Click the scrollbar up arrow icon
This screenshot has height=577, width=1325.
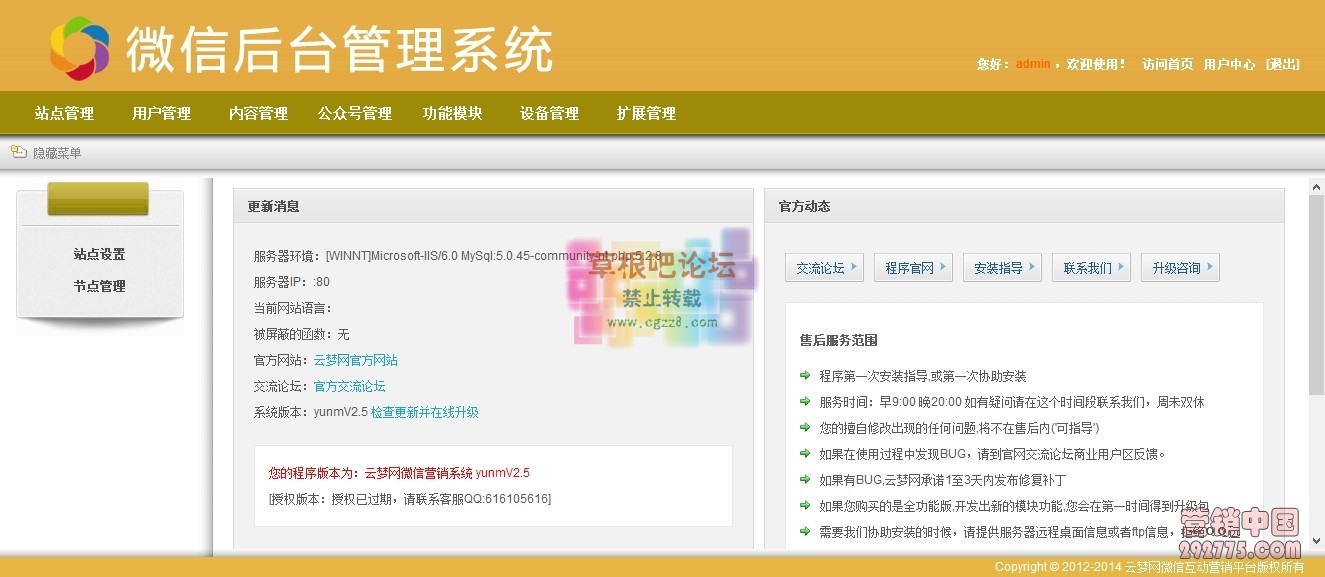1315,185
